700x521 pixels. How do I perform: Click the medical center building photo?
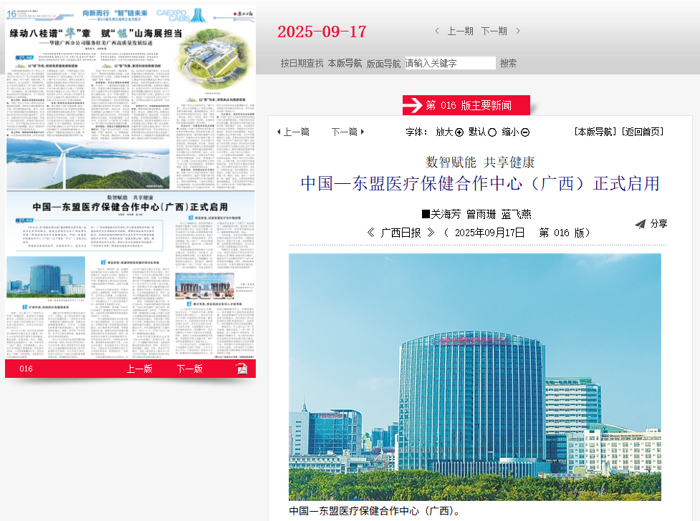click(475, 376)
